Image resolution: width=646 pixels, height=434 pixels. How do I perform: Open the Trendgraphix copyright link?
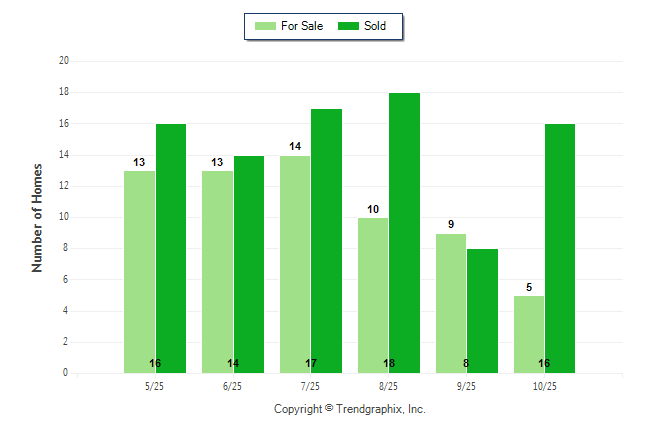click(x=350, y=409)
